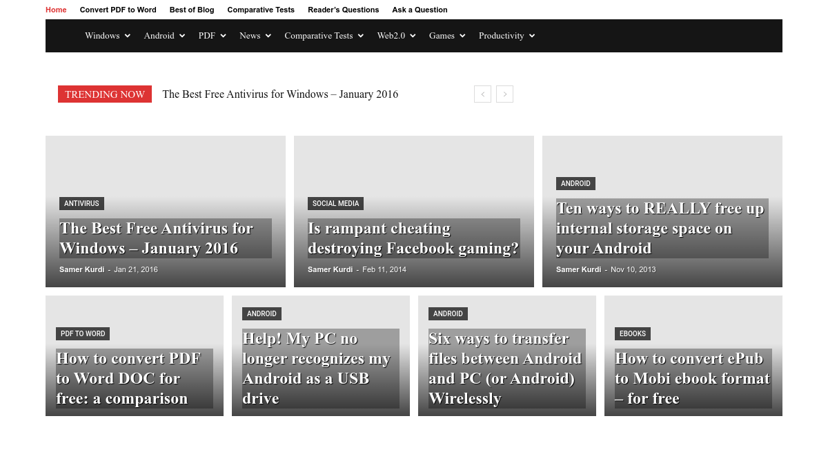Click ANDROID tag on Help My PC article
The width and height of the screenshot is (828, 465).
click(x=262, y=314)
